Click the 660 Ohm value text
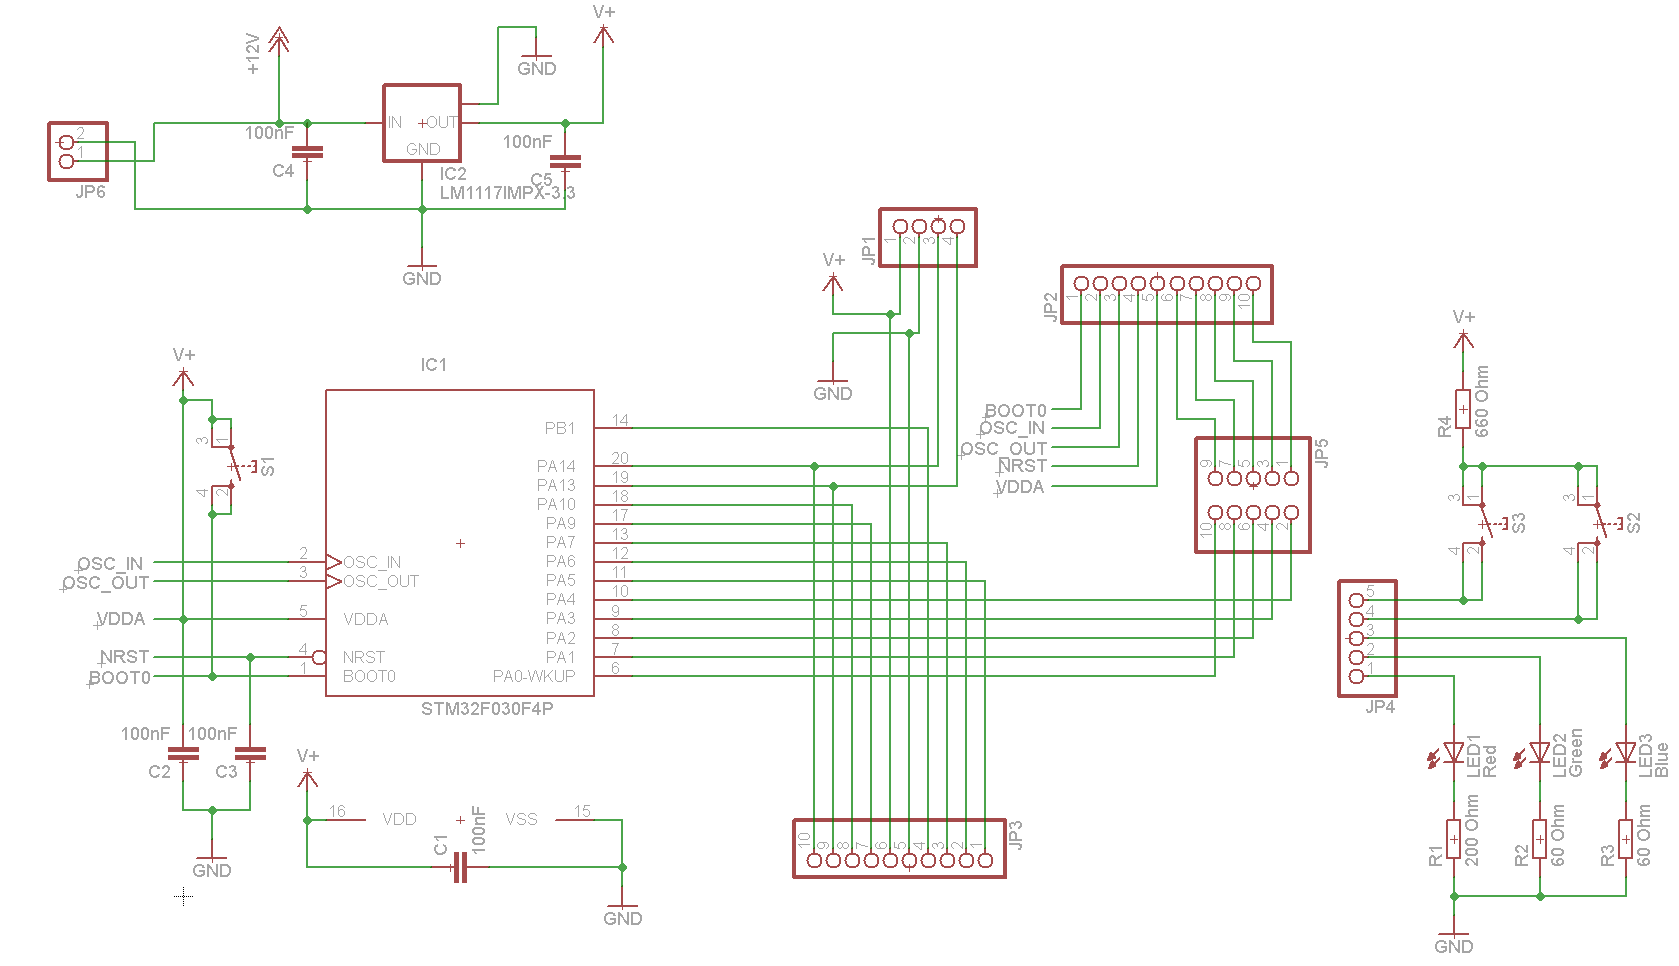 click(1482, 401)
